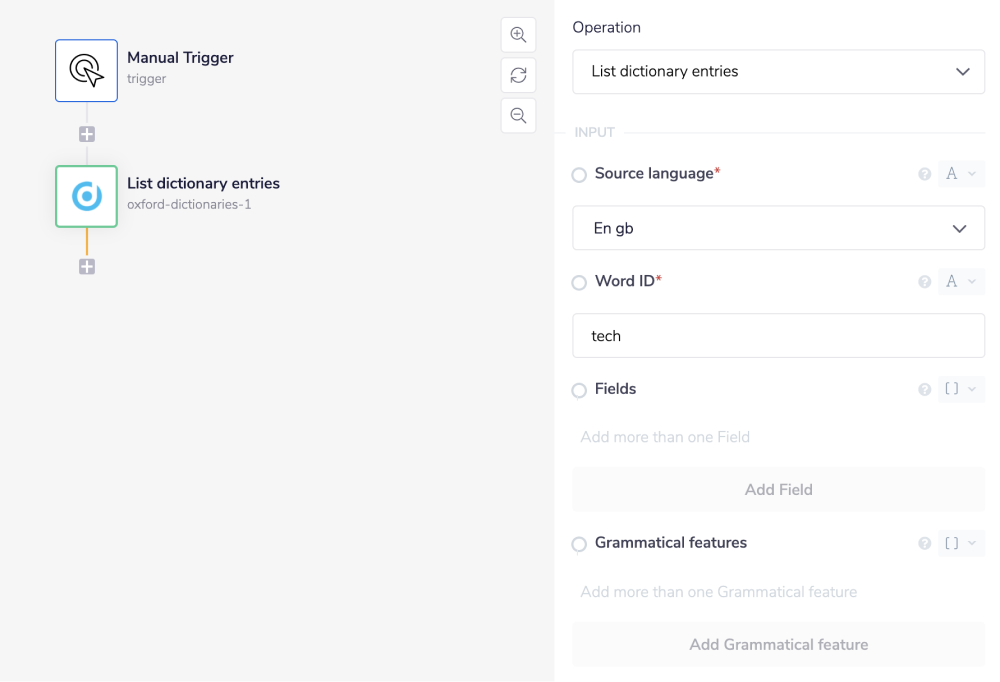This screenshot has width=1000, height=682.
Task: Open the Operation dropdown
Action: [x=778, y=72]
